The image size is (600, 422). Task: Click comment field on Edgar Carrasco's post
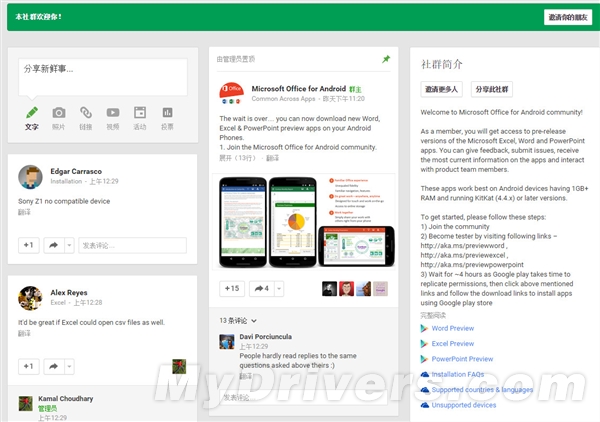tap(132, 245)
